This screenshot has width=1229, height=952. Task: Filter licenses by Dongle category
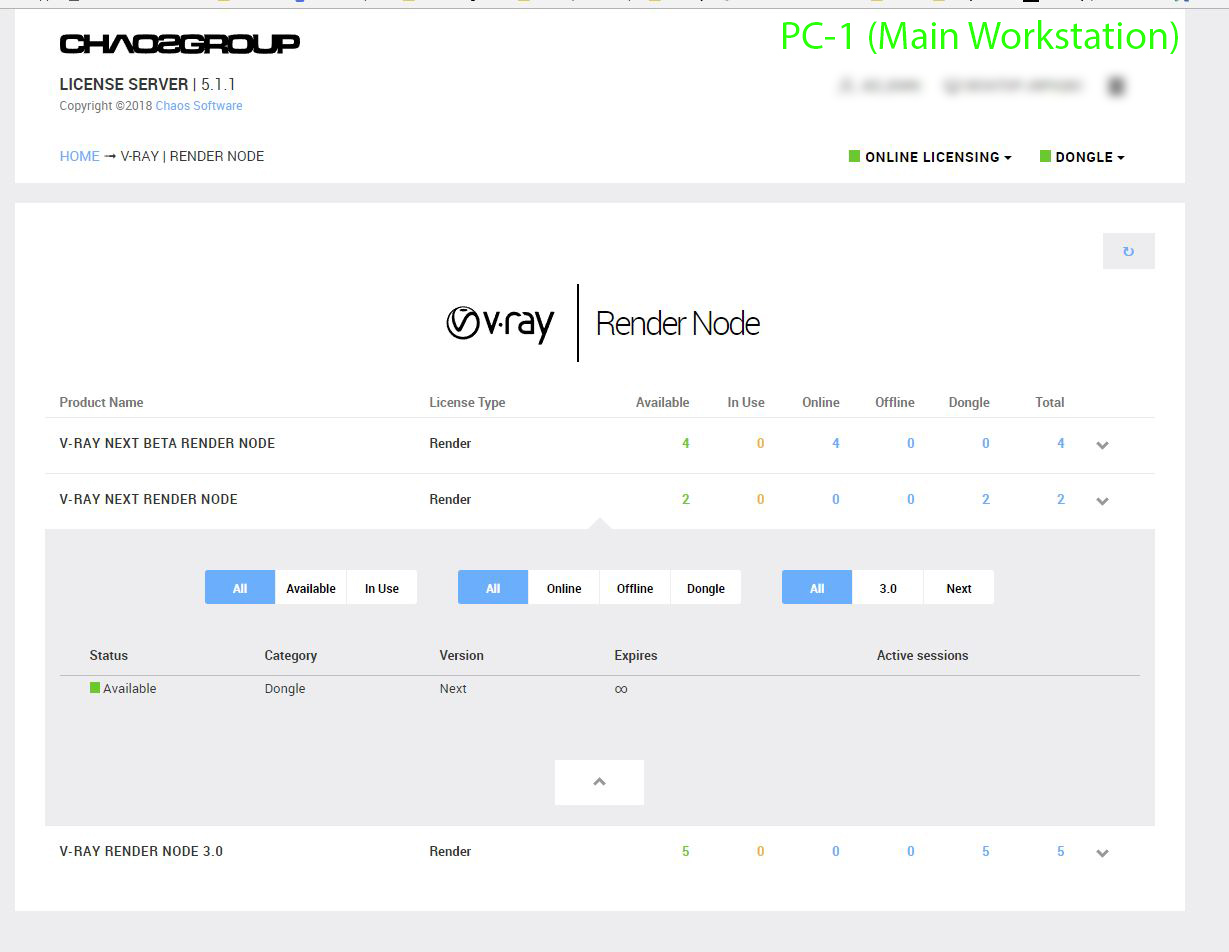(x=706, y=588)
